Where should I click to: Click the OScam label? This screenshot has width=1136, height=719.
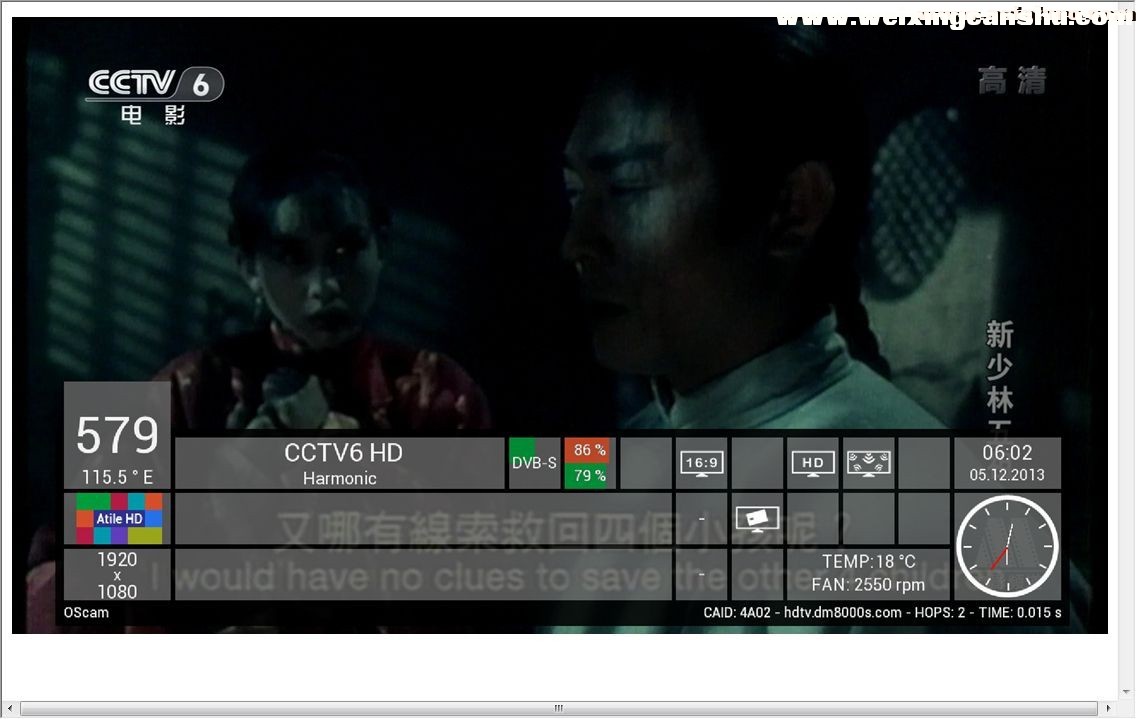[86, 612]
